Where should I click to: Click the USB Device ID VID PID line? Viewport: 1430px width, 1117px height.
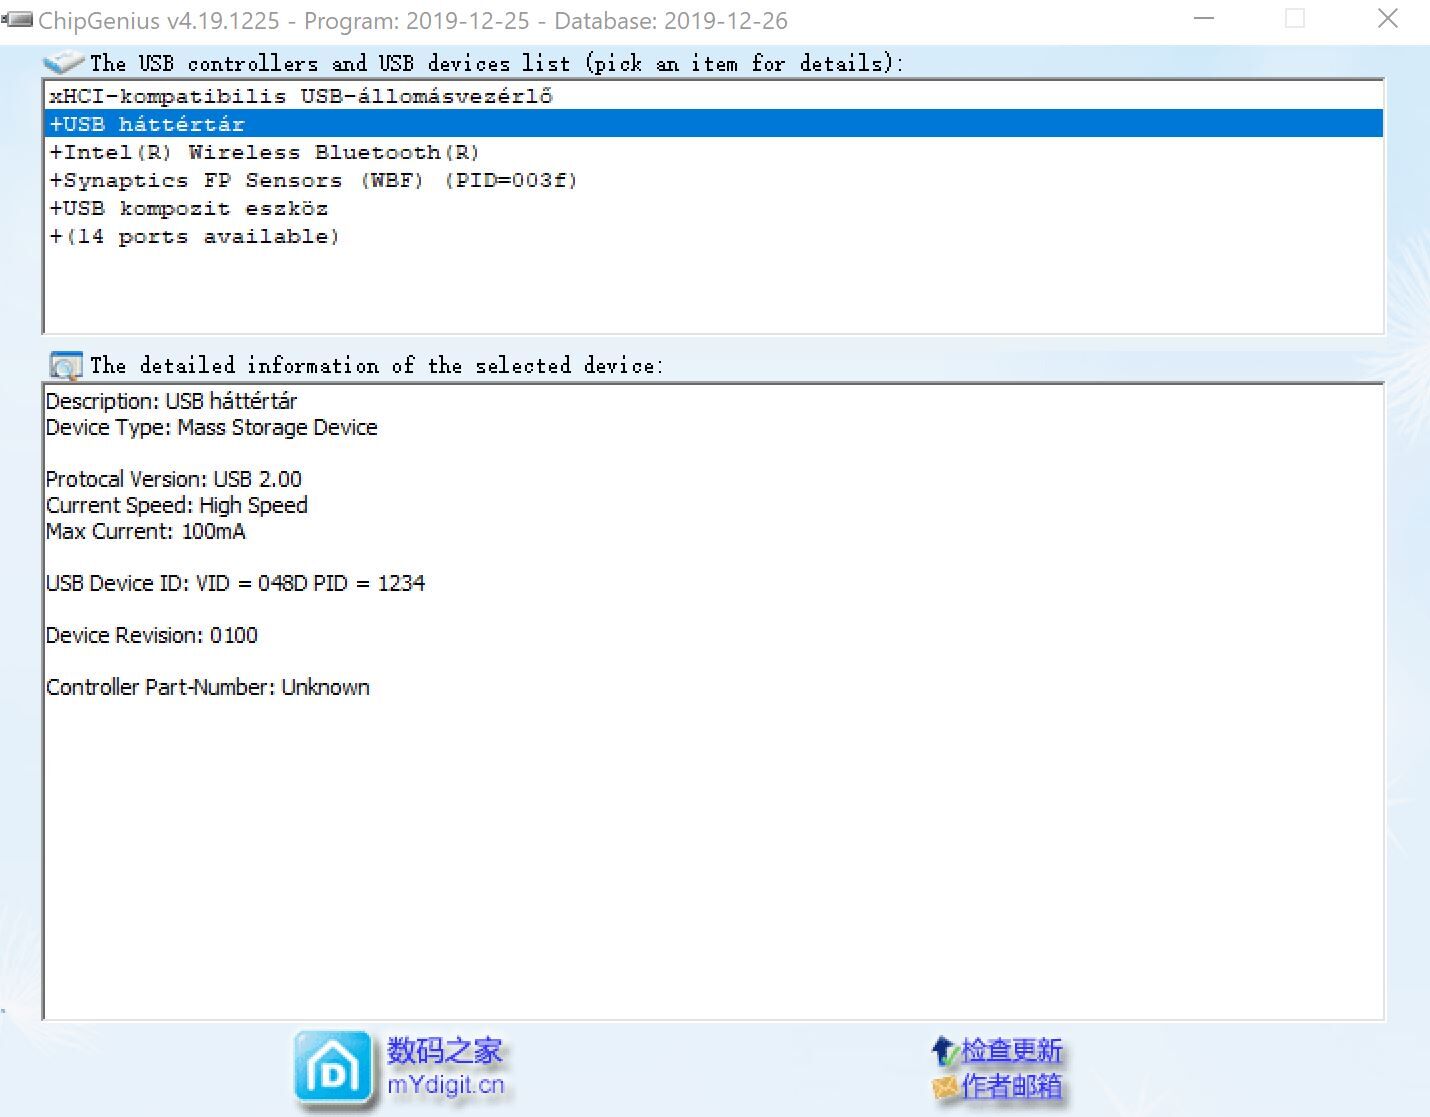(236, 583)
